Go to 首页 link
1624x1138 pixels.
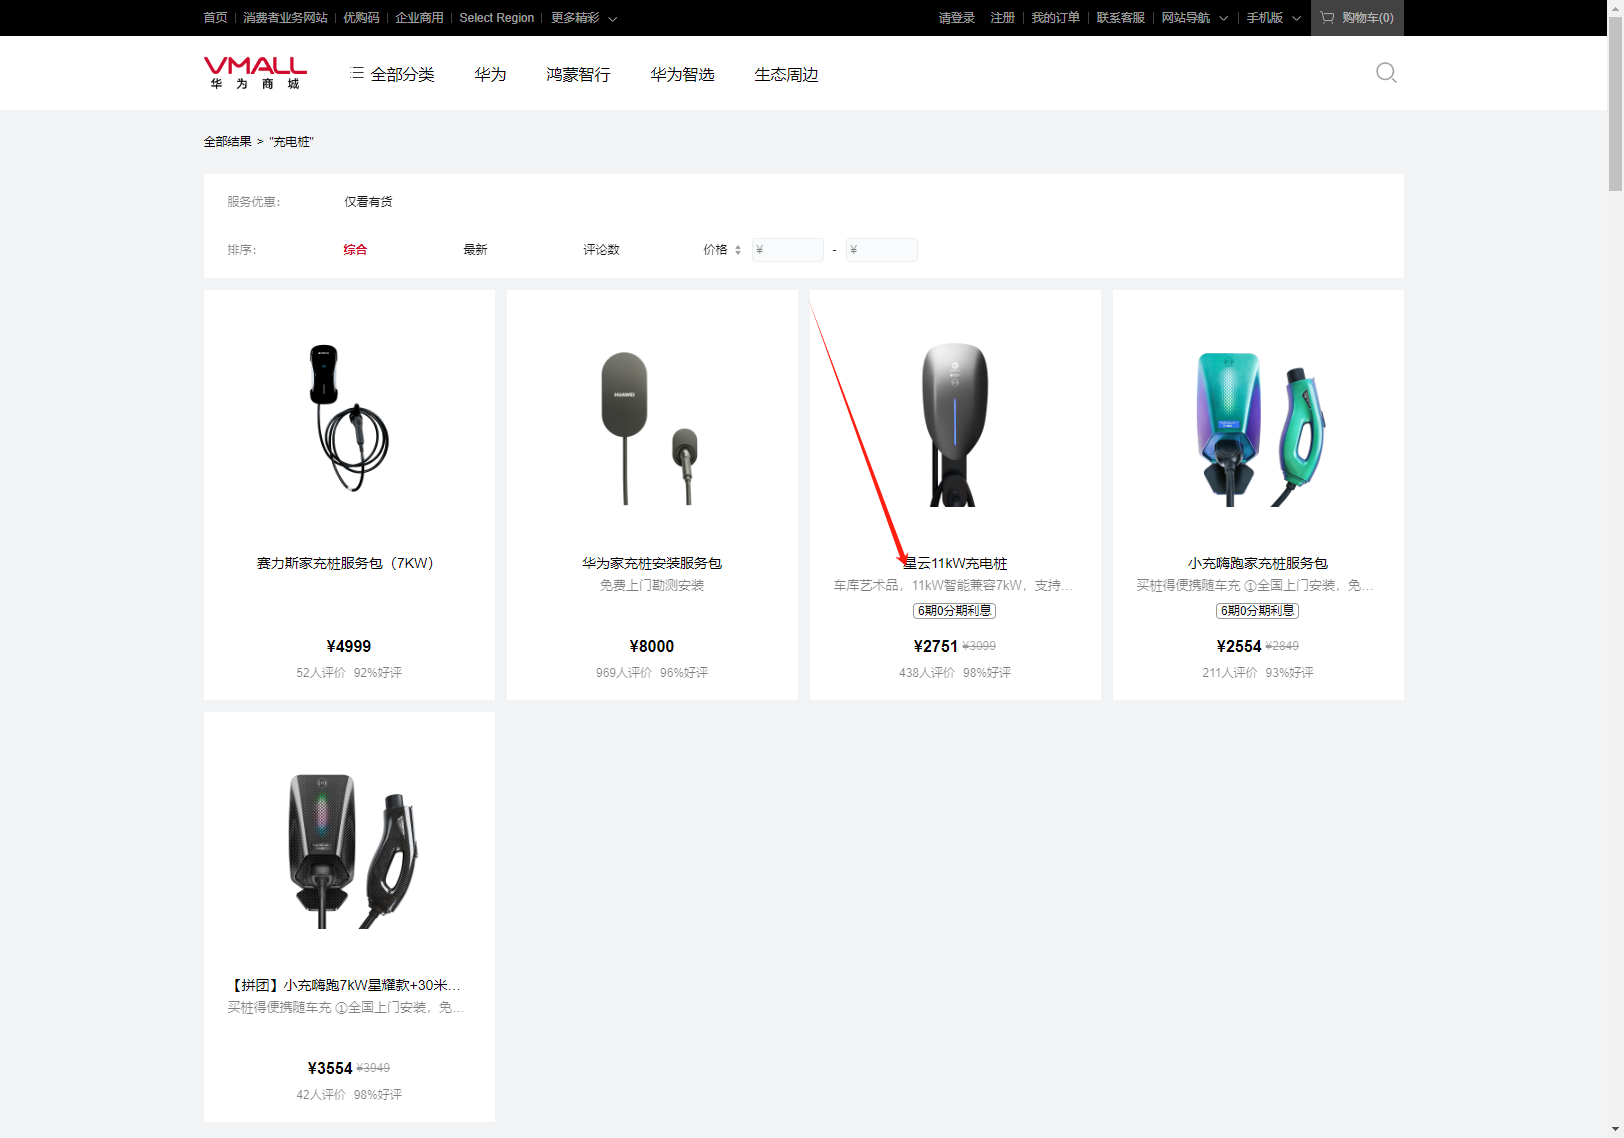(215, 18)
